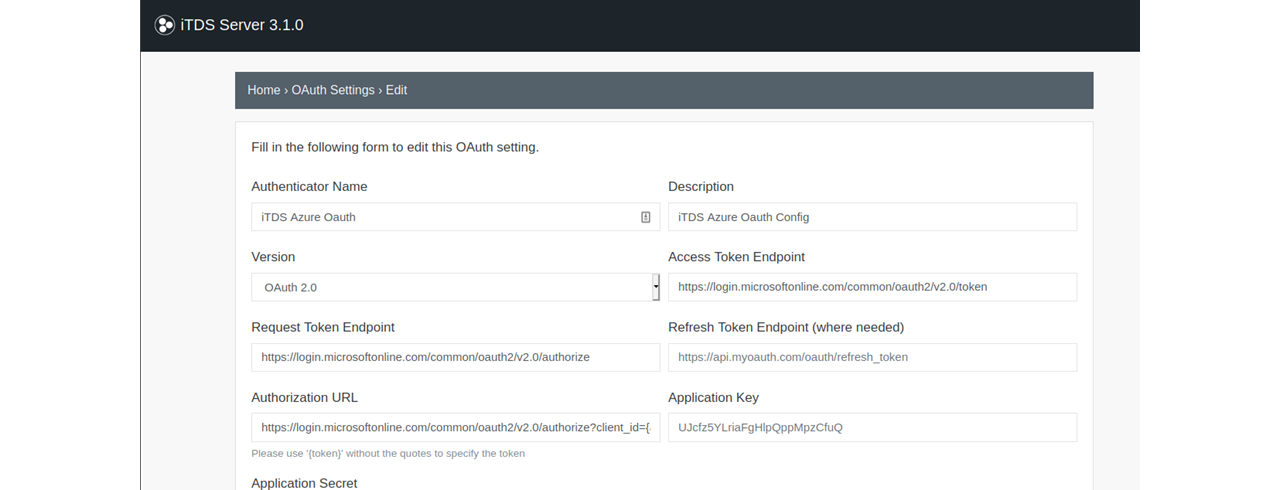Click the Authorization URL label
Screen dimensions: 1275x490
(304, 397)
